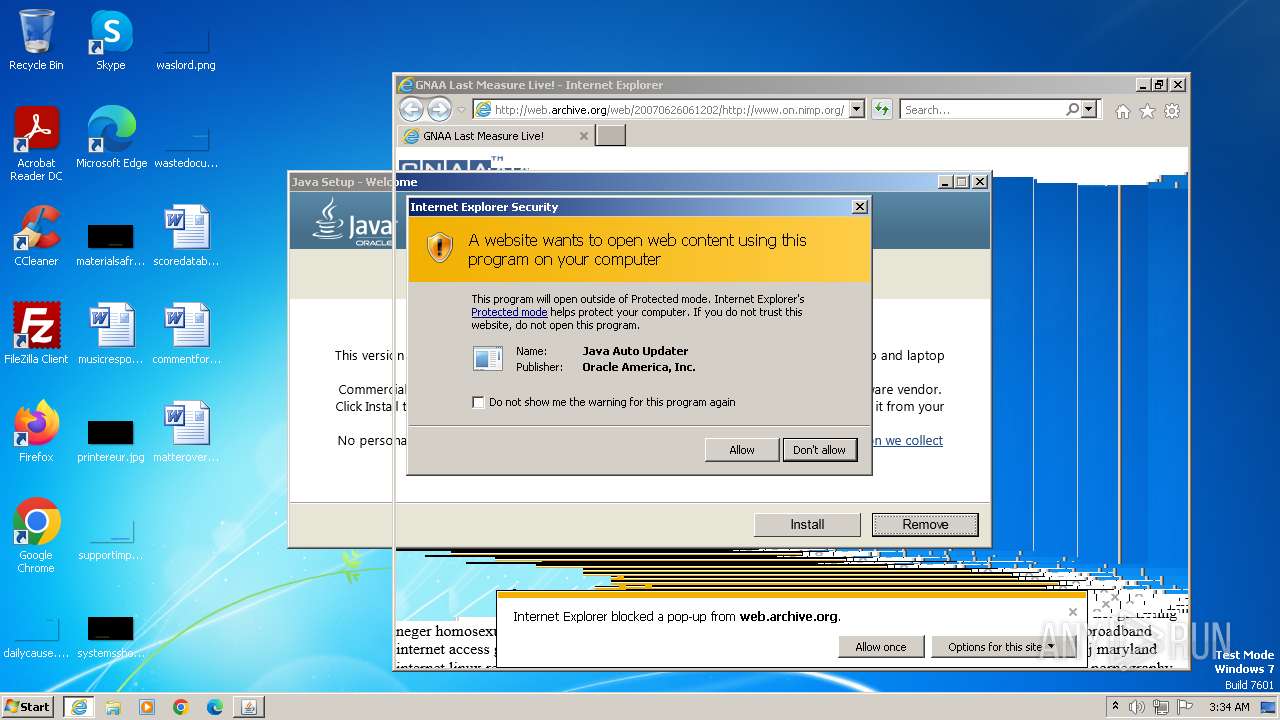Open the network tray icon

[x=1161, y=707]
